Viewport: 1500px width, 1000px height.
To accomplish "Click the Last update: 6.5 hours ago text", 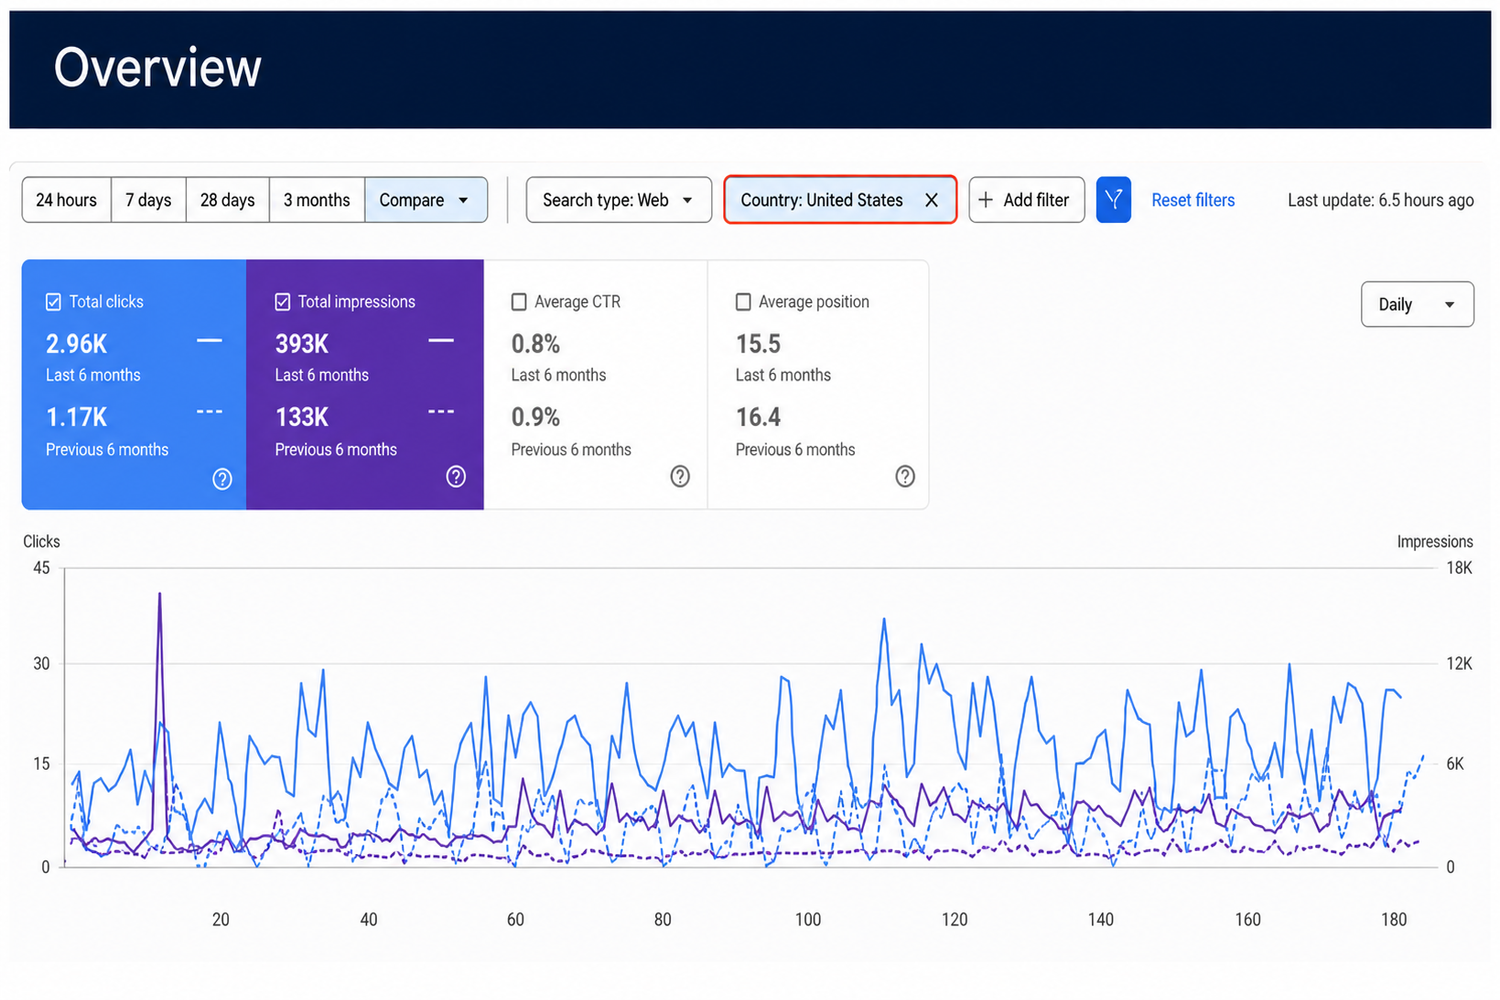I will point(1381,200).
